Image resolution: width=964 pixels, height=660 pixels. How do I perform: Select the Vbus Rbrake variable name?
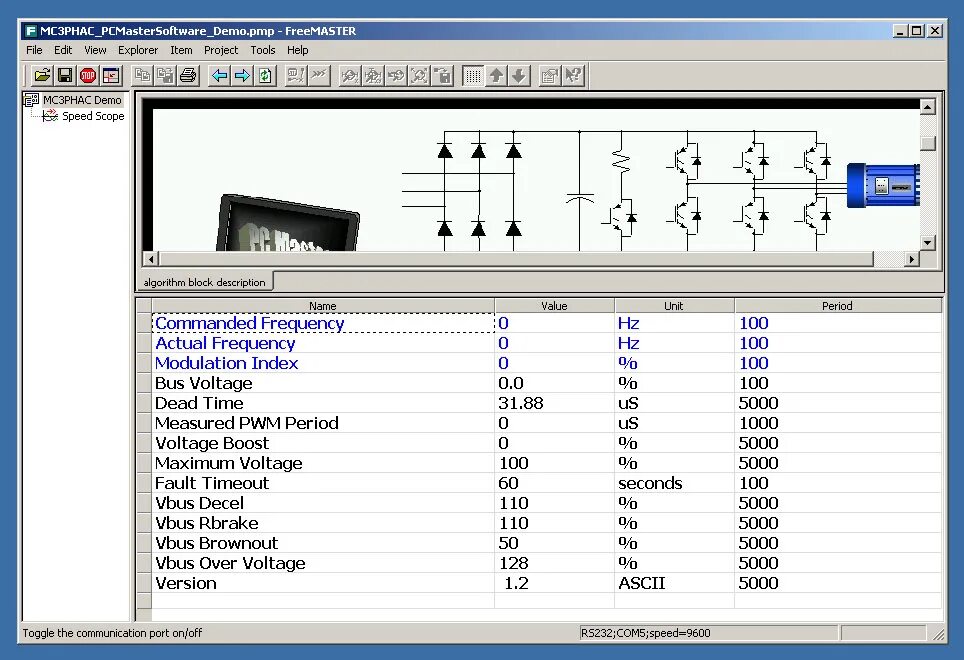207,523
